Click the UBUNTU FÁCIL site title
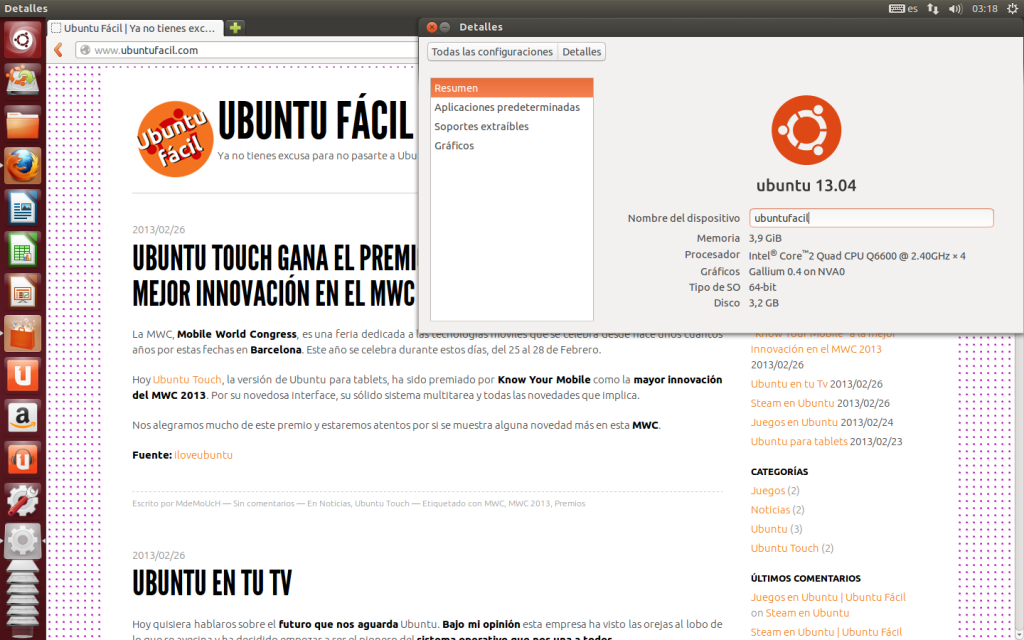1024x640 pixels. point(315,121)
